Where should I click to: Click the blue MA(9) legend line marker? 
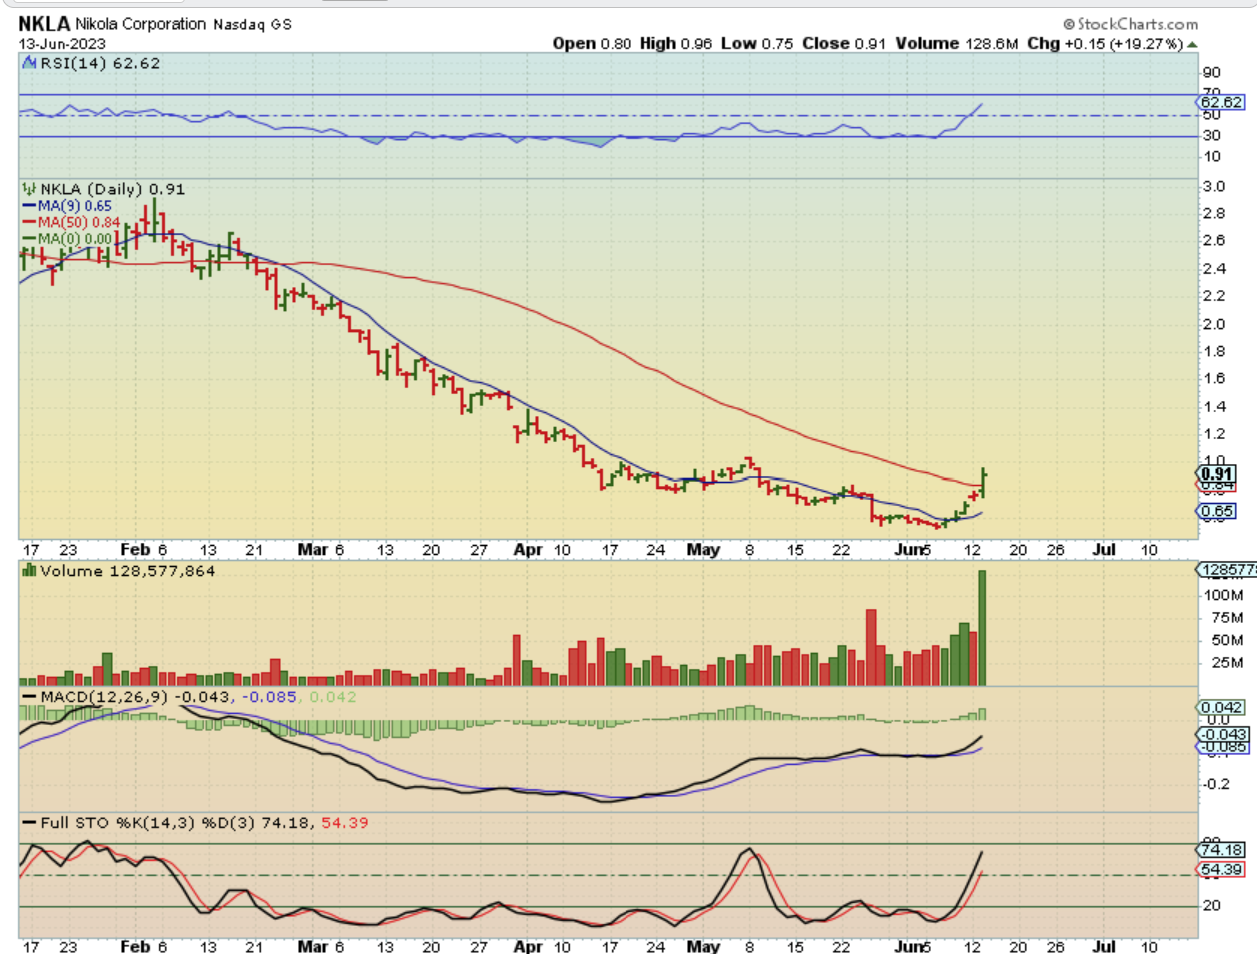tap(29, 206)
